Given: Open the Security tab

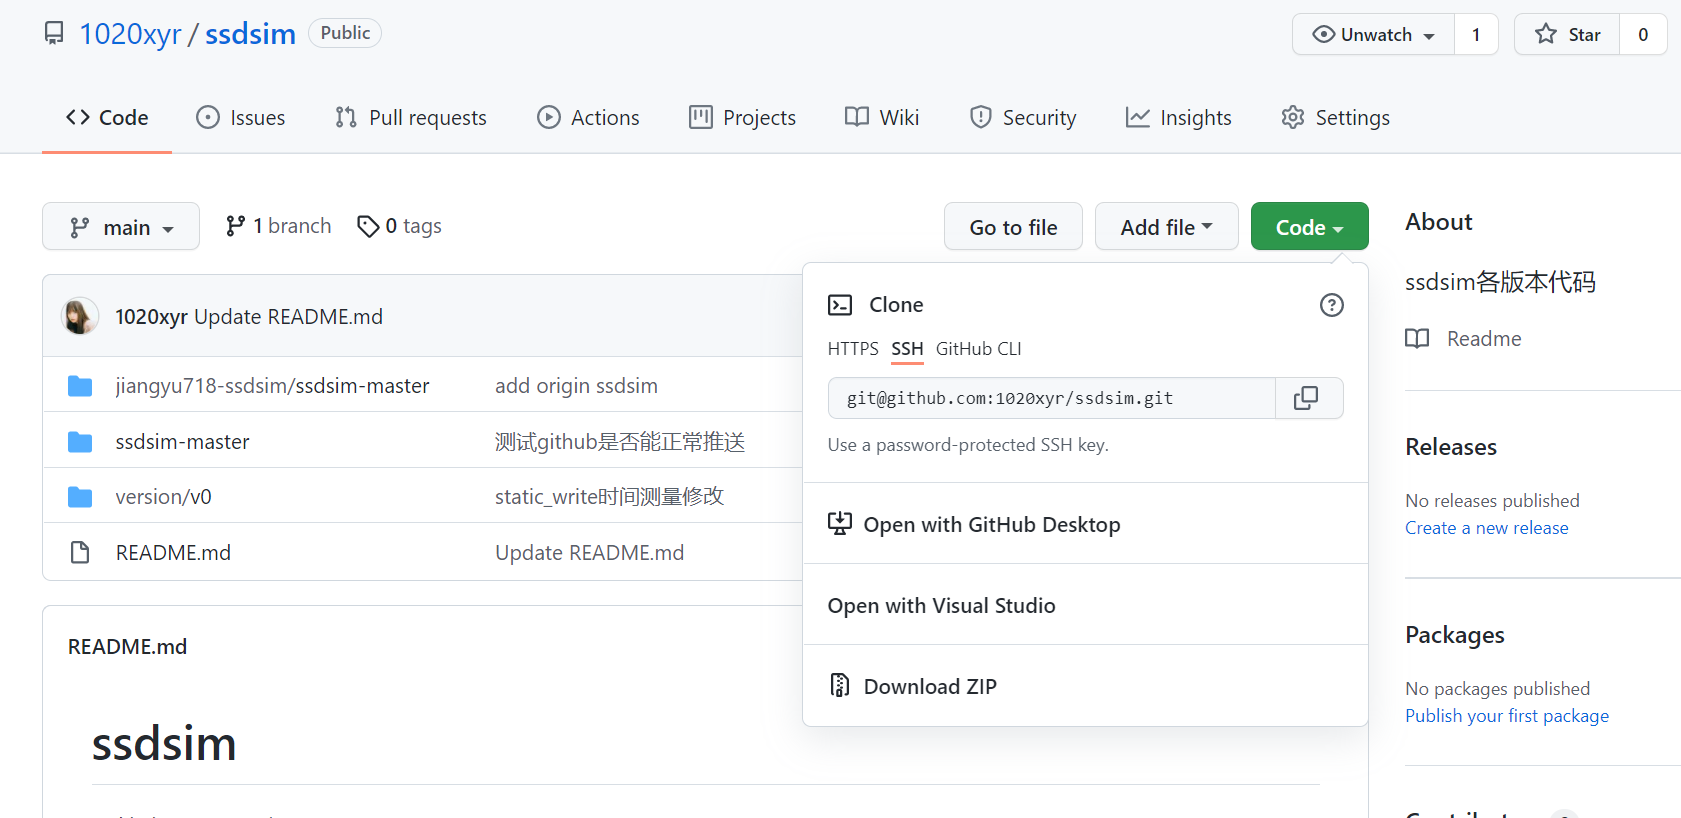Looking at the screenshot, I should click(1023, 117).
